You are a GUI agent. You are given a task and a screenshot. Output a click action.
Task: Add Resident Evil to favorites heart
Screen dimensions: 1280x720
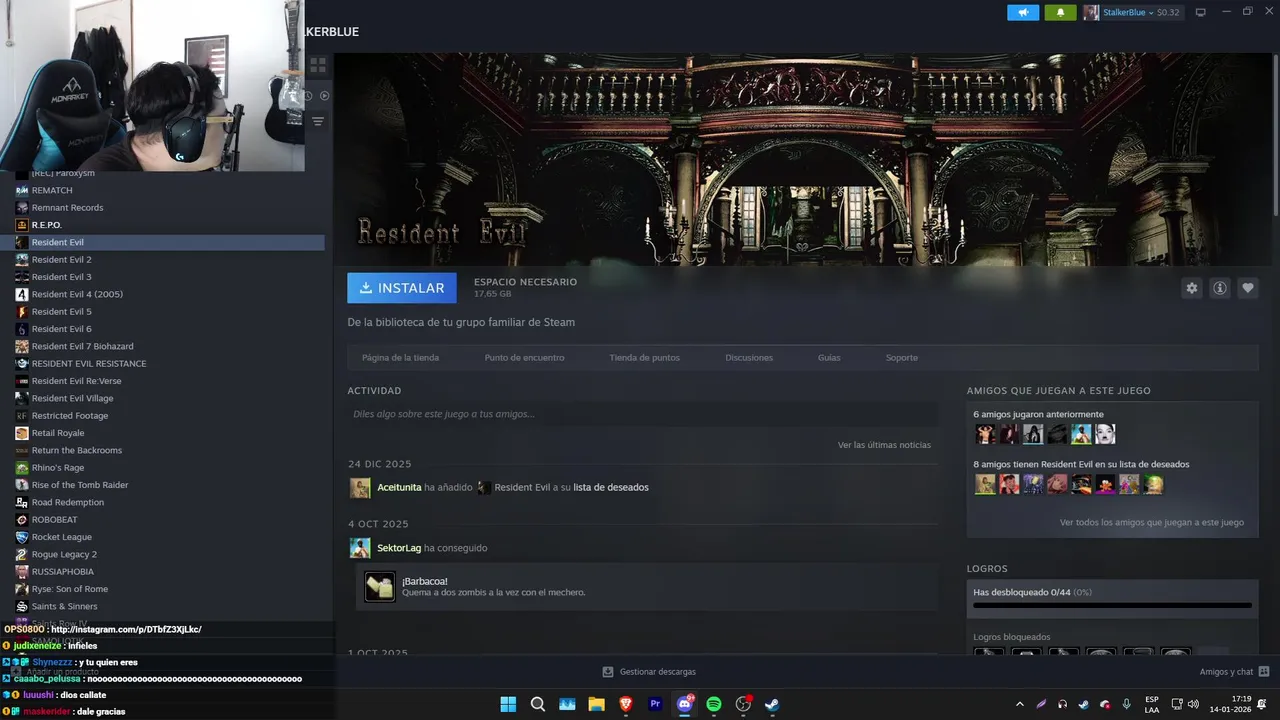[1248, 288]
